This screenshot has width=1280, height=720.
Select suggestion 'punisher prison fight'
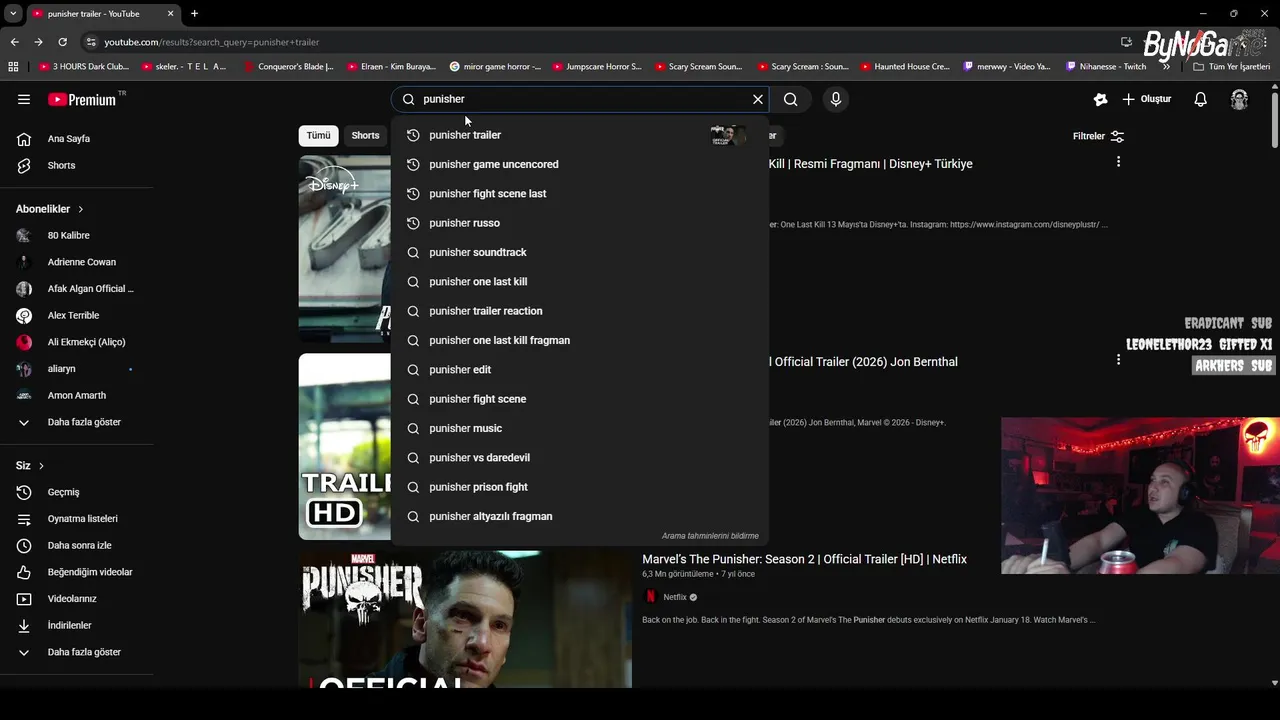tap(578, 487)
